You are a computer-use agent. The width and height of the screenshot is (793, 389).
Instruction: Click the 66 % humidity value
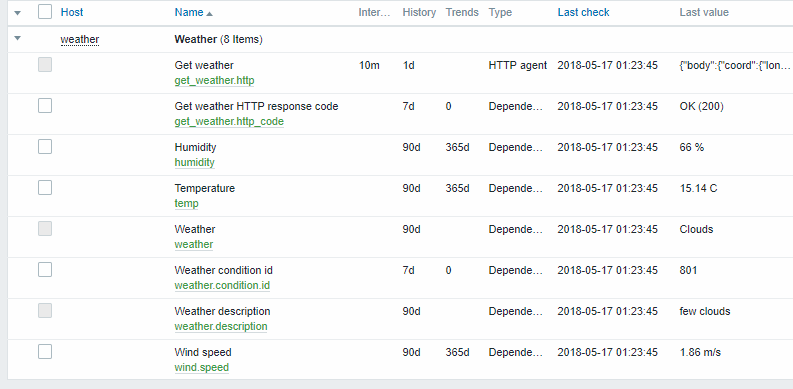[x=692, y=147]
